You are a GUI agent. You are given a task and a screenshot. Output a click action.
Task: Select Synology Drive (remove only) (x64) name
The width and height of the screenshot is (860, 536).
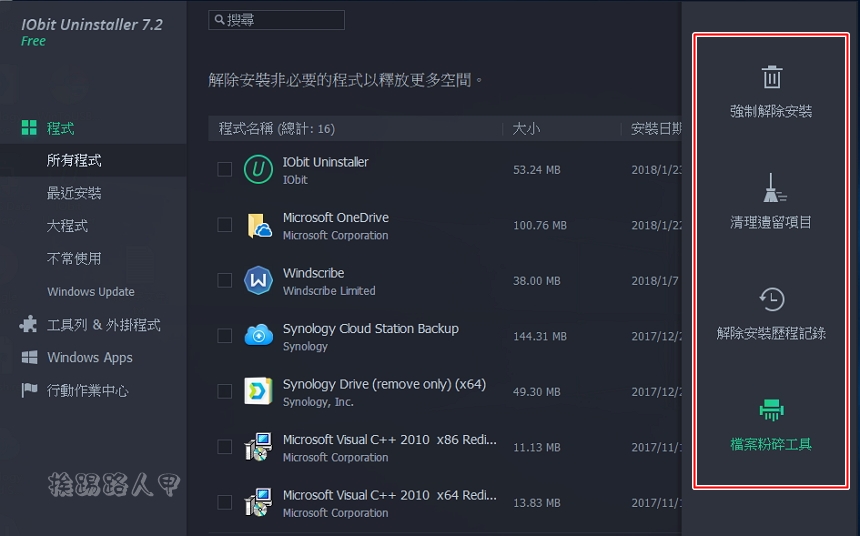click(x=384, y=384)
